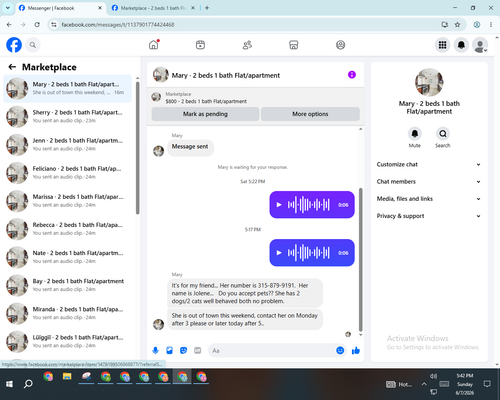The height and width of the screenshot is (400, 500).
Task: Open the Marketplace storefront icon
Action: (294, 45)
